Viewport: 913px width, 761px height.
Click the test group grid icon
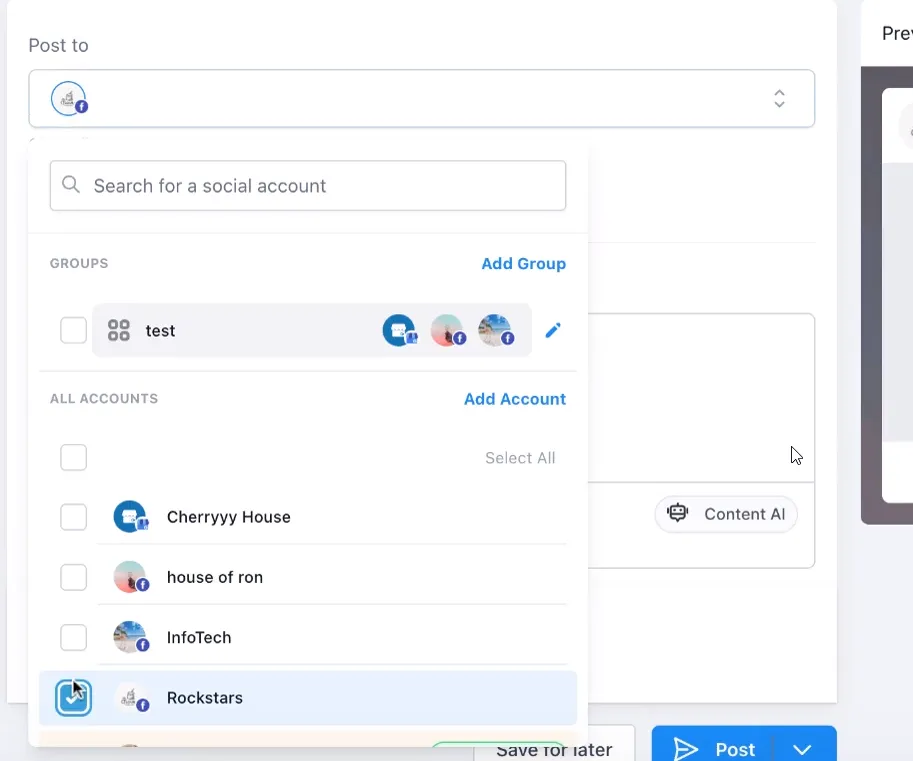tap(119, 330)
